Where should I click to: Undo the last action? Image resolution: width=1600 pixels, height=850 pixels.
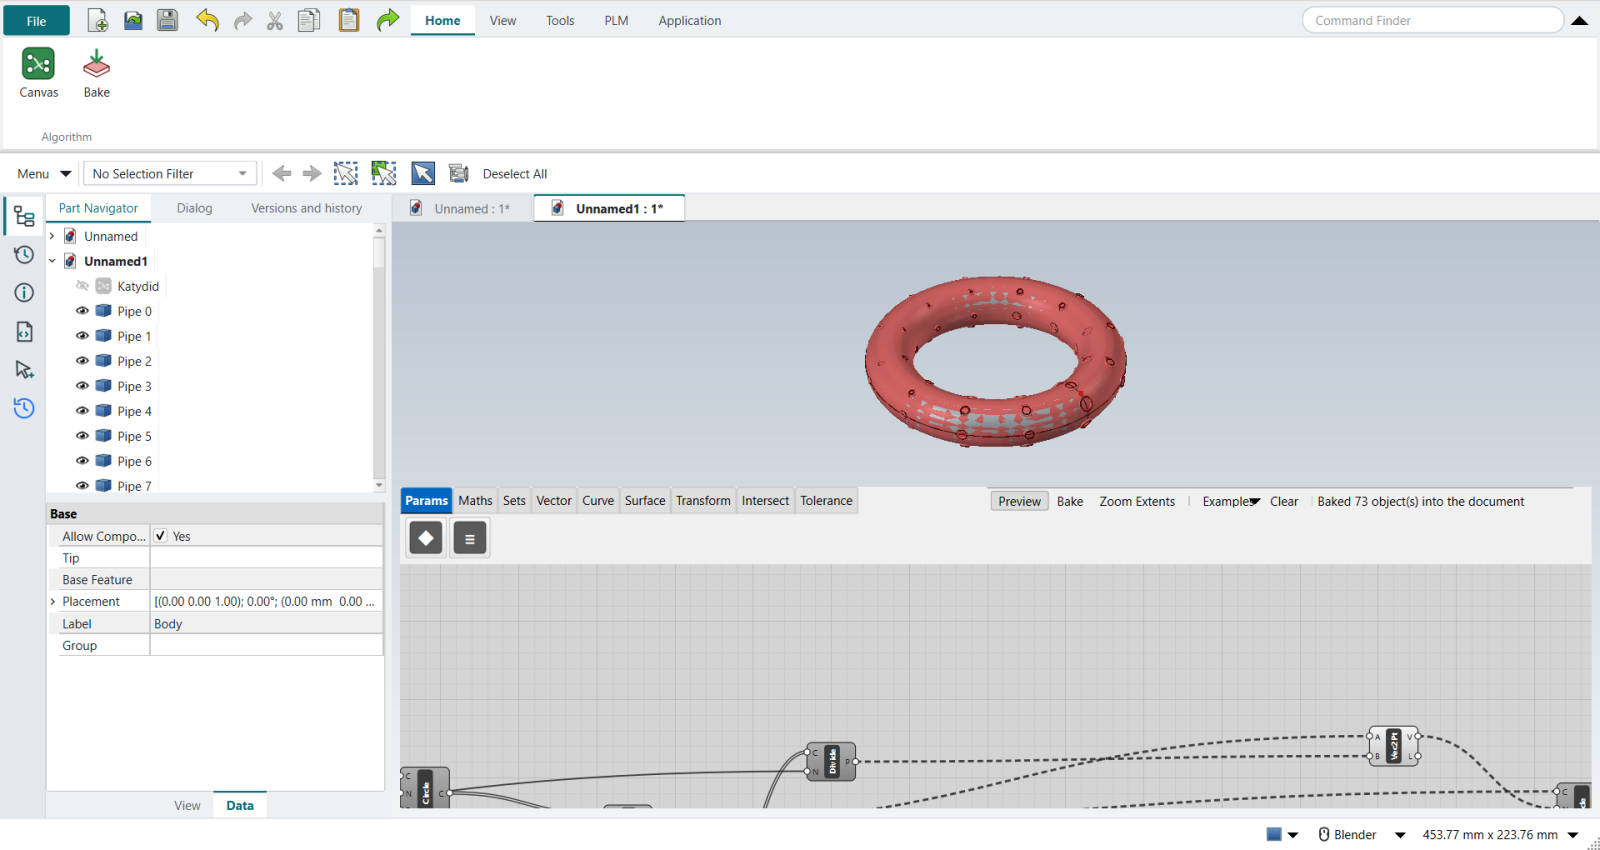pyautogui.click(x=207, y=20)
